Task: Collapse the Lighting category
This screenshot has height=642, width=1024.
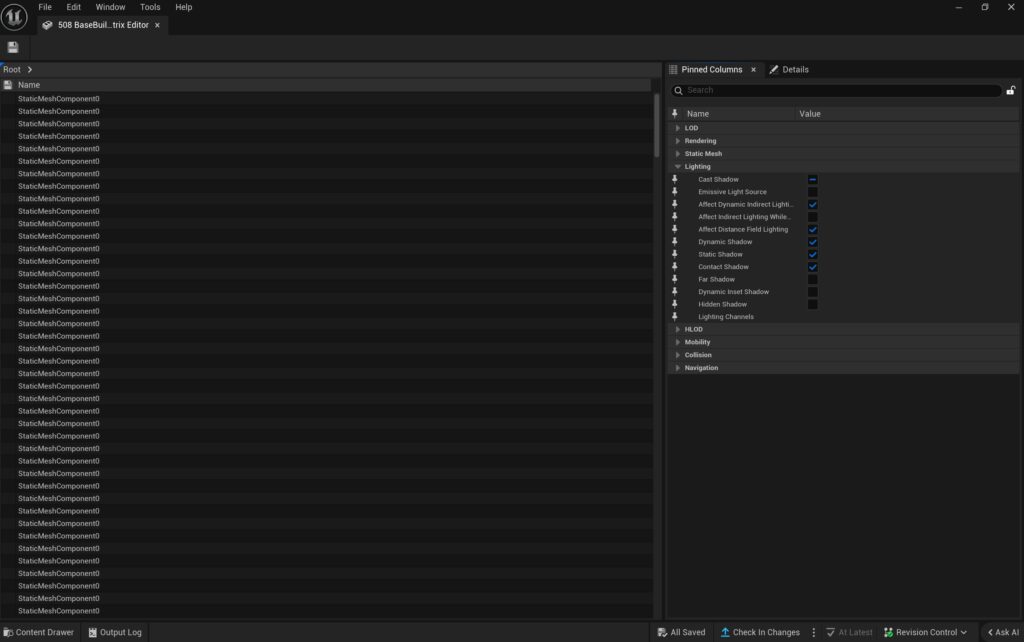Action: 678,167
